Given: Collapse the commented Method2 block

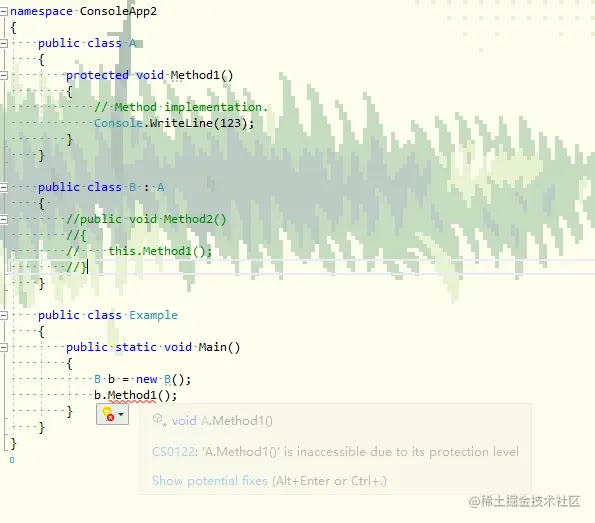Looking at the screenshot, I should [x=3, y=219].
